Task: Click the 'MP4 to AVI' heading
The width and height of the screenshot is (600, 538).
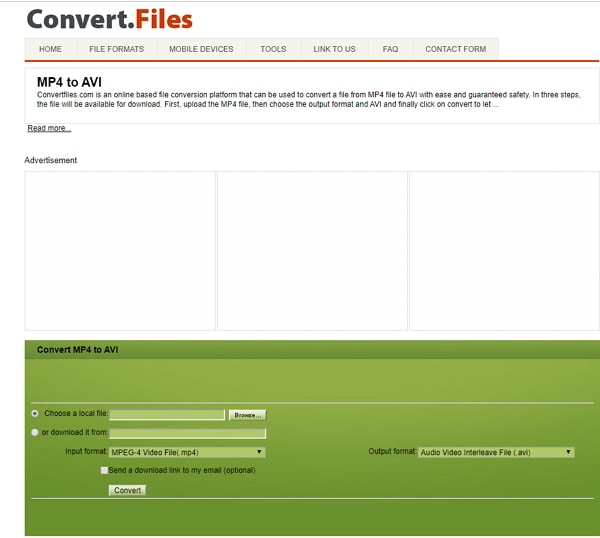Action: pyautogui.click(x=69, y=82)
